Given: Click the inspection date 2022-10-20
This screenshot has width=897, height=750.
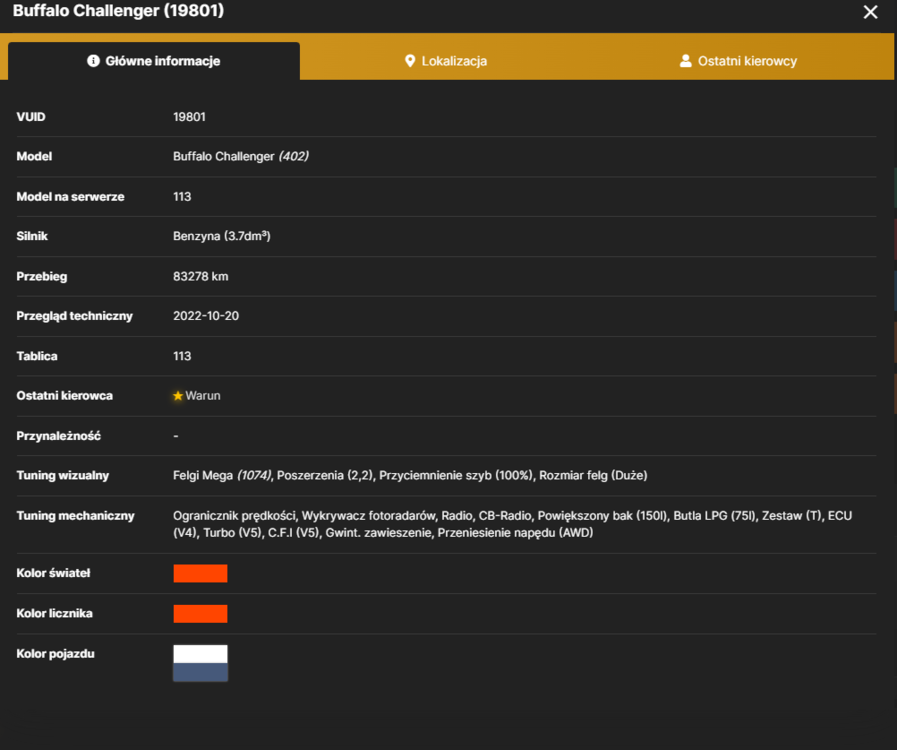Looking at the screenshot, I should (x=206, y=316).
